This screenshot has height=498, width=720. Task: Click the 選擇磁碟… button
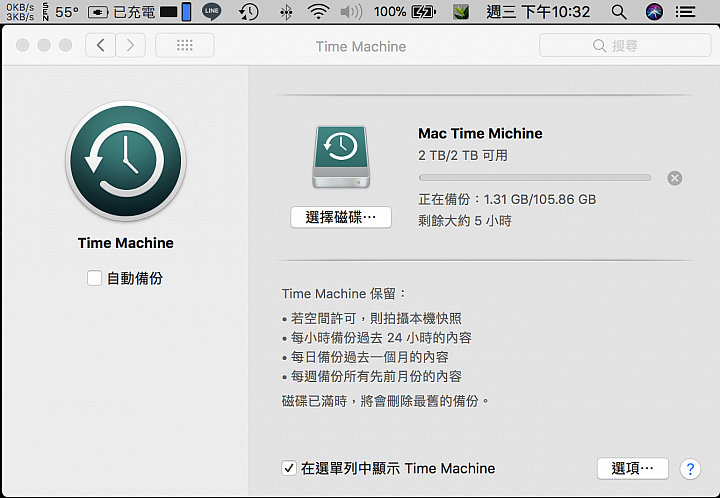(x=341, y=217)
